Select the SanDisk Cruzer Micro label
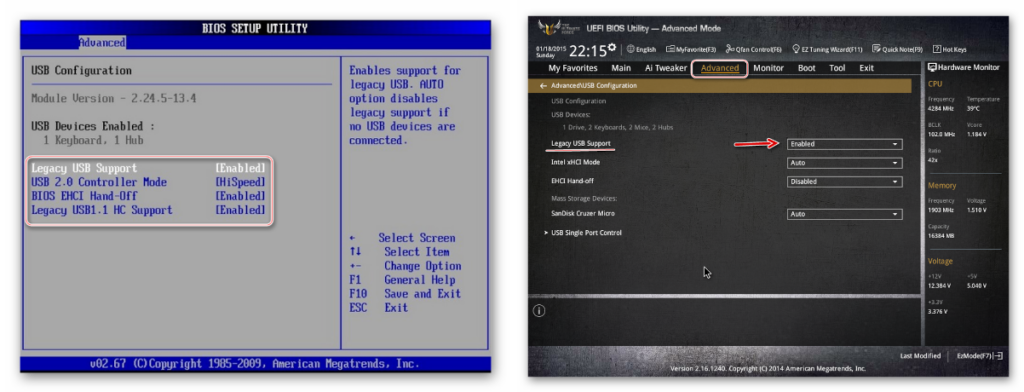This screenshot has width=1024, height=392. [x=583, y=214]
